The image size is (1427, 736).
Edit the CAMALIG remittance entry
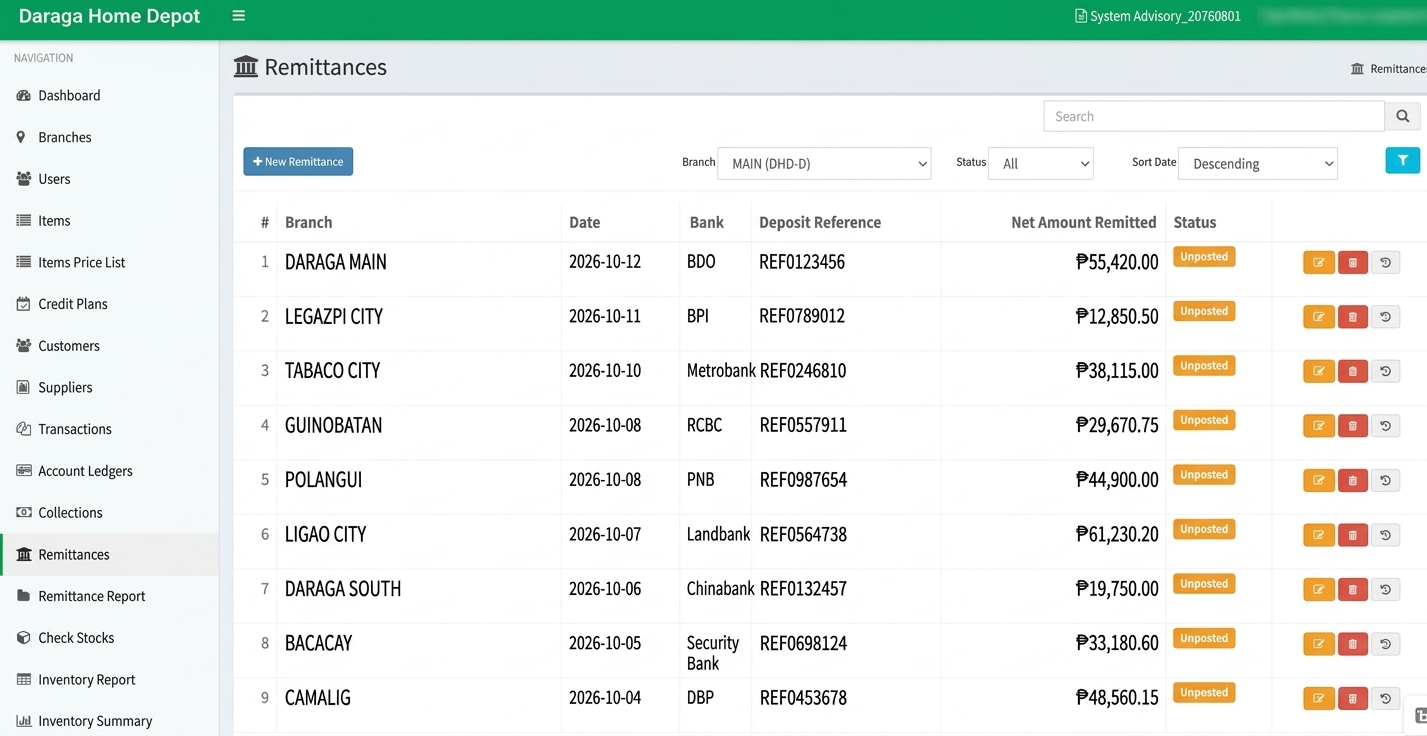tap(1319, 698)
